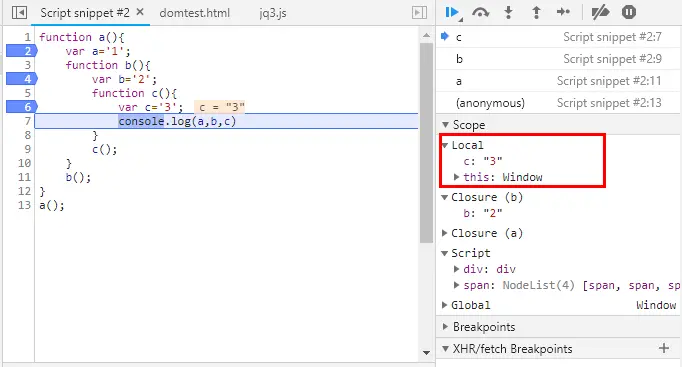This screenshot has width=682, height=367.
Task: Click the editor scroll down arrow
Action: 426,353
